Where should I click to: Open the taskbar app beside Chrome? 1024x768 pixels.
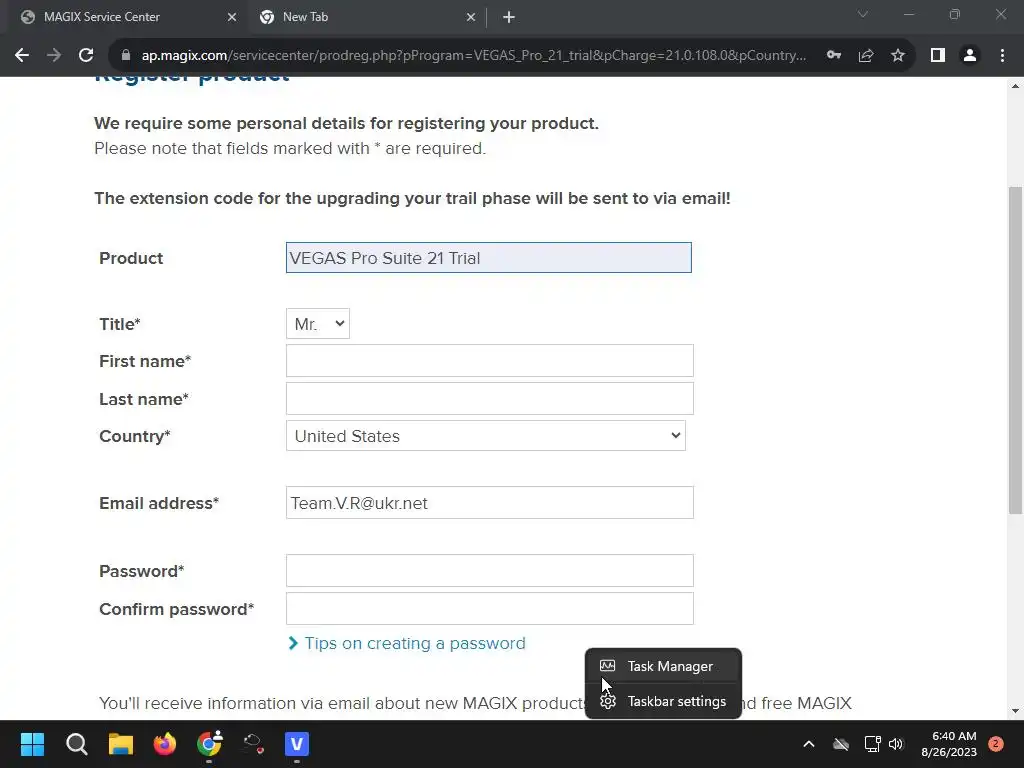coord(253,744)
